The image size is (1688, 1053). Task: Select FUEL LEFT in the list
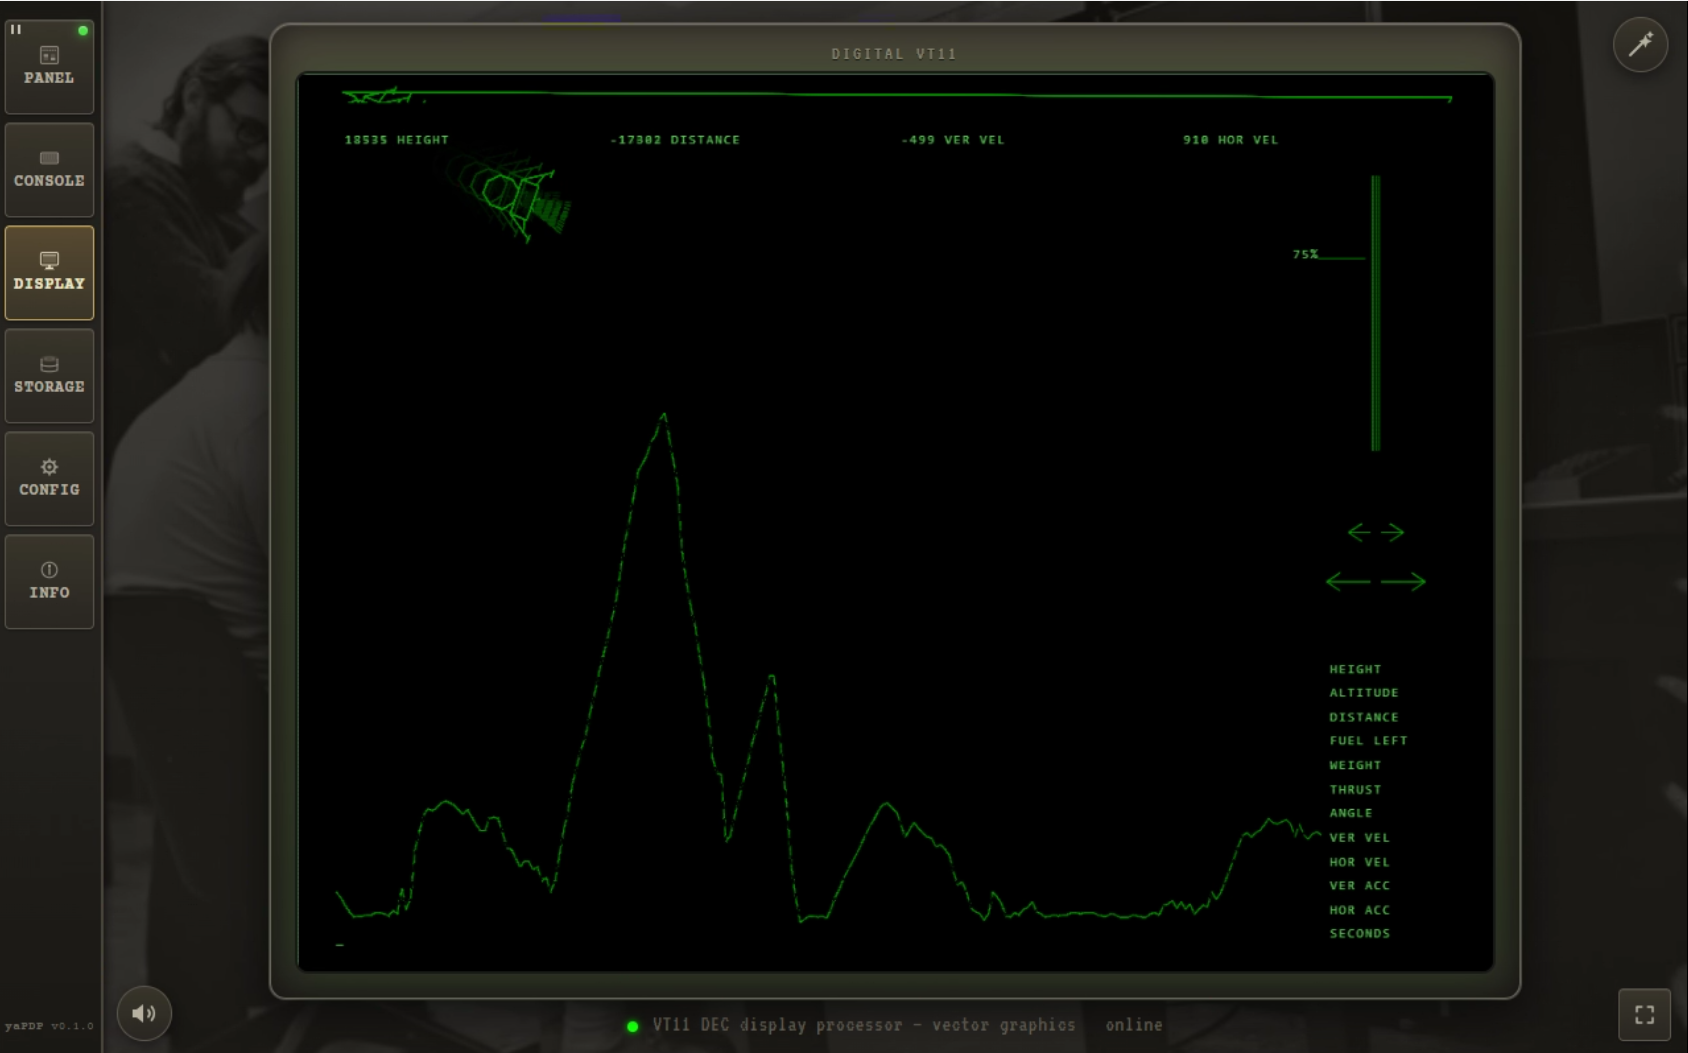[1368, 741]
